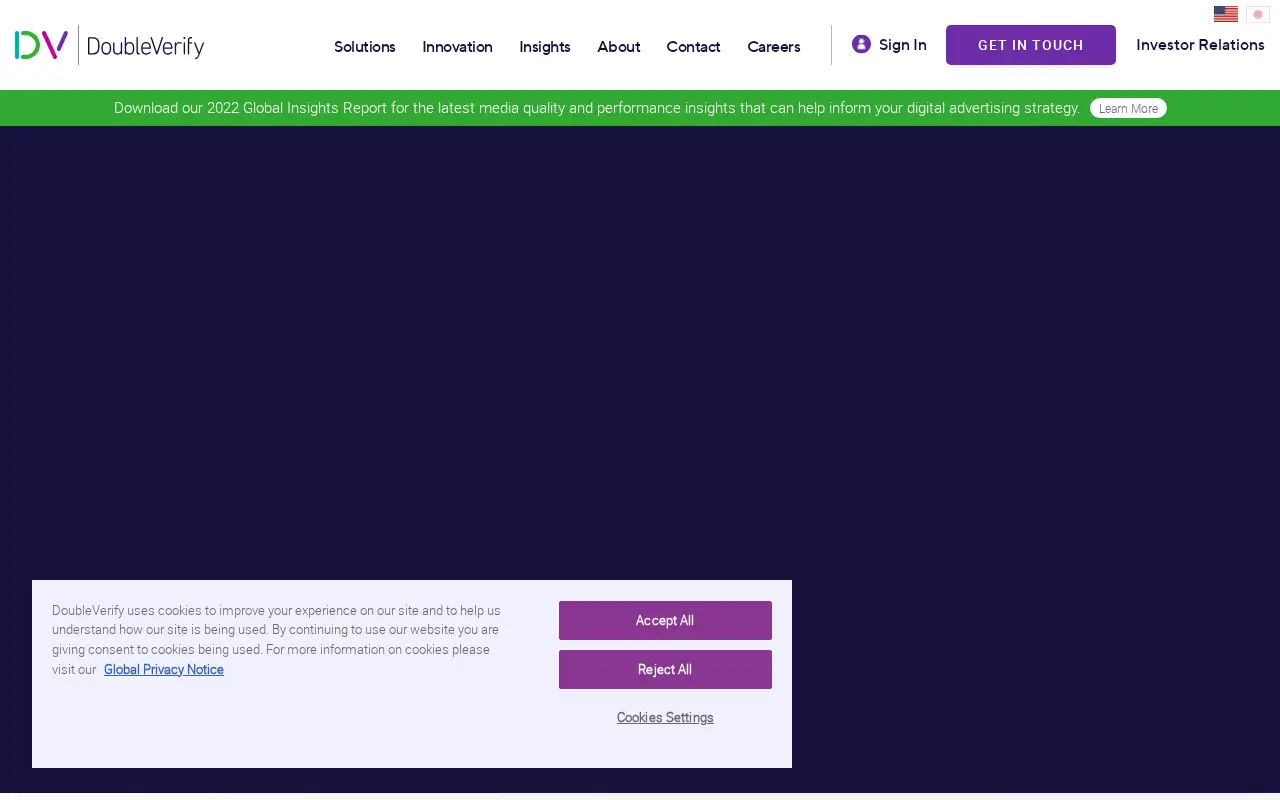Click the Sign In link

point(903,45)
